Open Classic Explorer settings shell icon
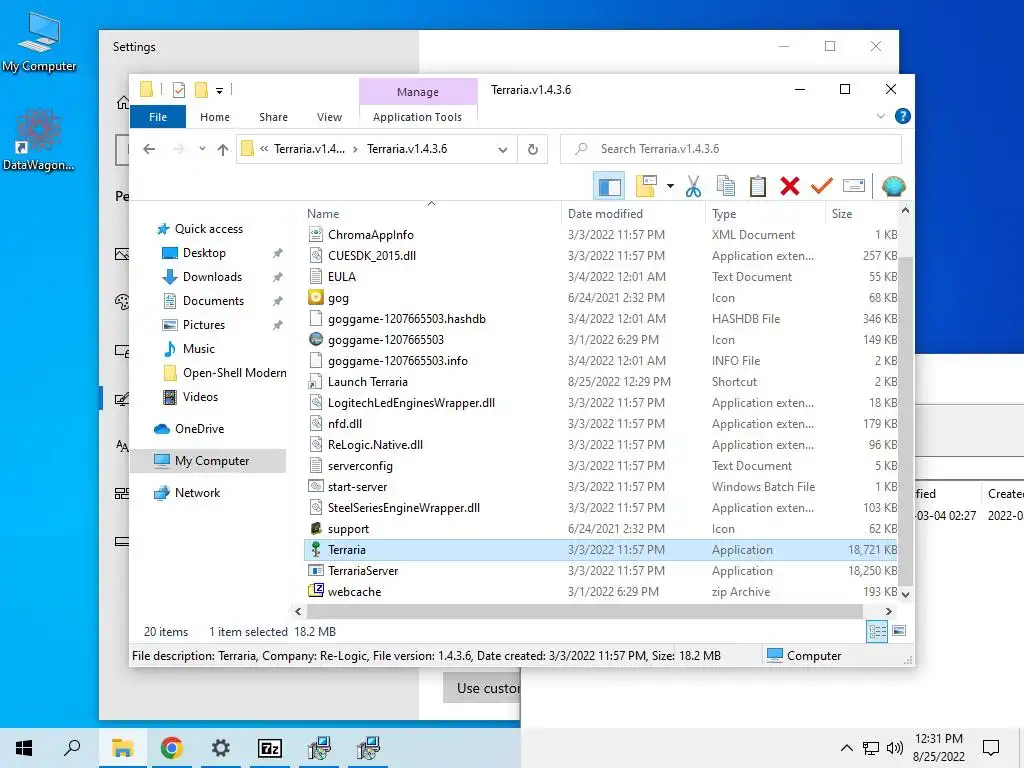Screen dimensions: 1024x768 click(893, 187)
